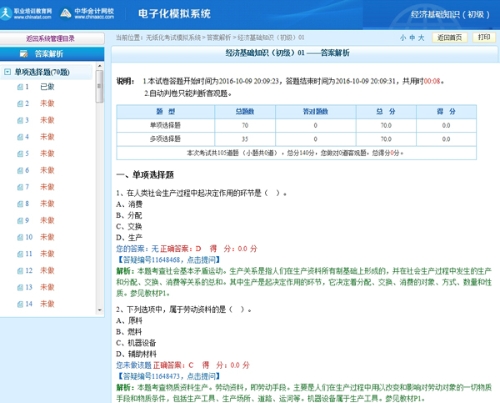Open question 12 marked 未做

tap(47, 271)
